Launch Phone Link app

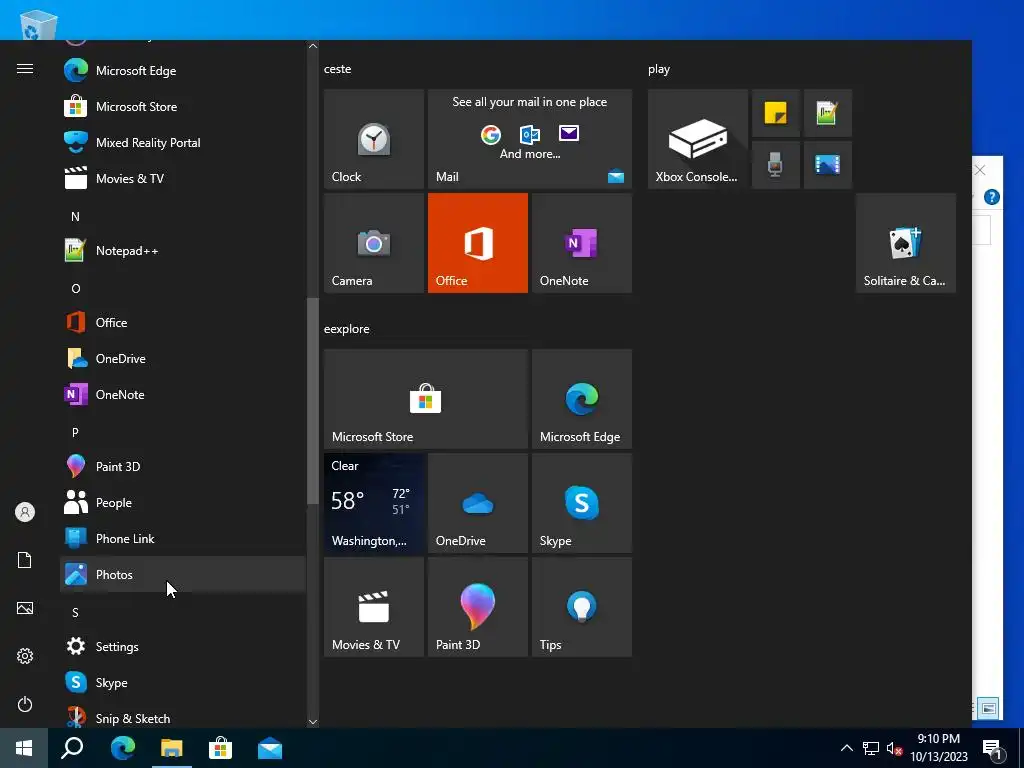183,539
